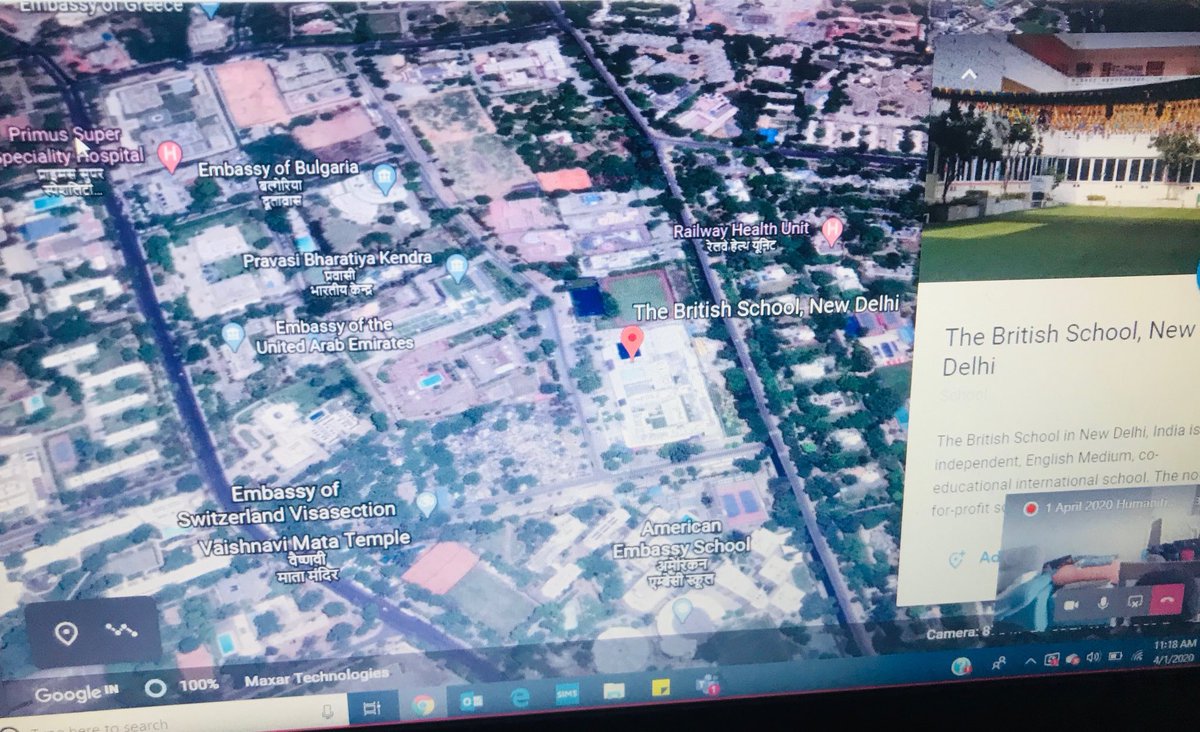Image resolution: width=1200 pixels, height=732 pixels.
Task: Click the volume icon in the system tray
Action: pyautogui.click(x=1093, y=657)
